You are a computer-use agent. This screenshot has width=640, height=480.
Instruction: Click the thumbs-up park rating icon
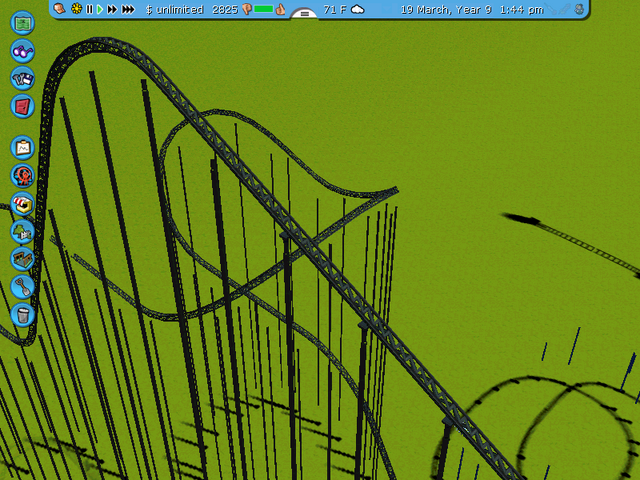(280, 9)
